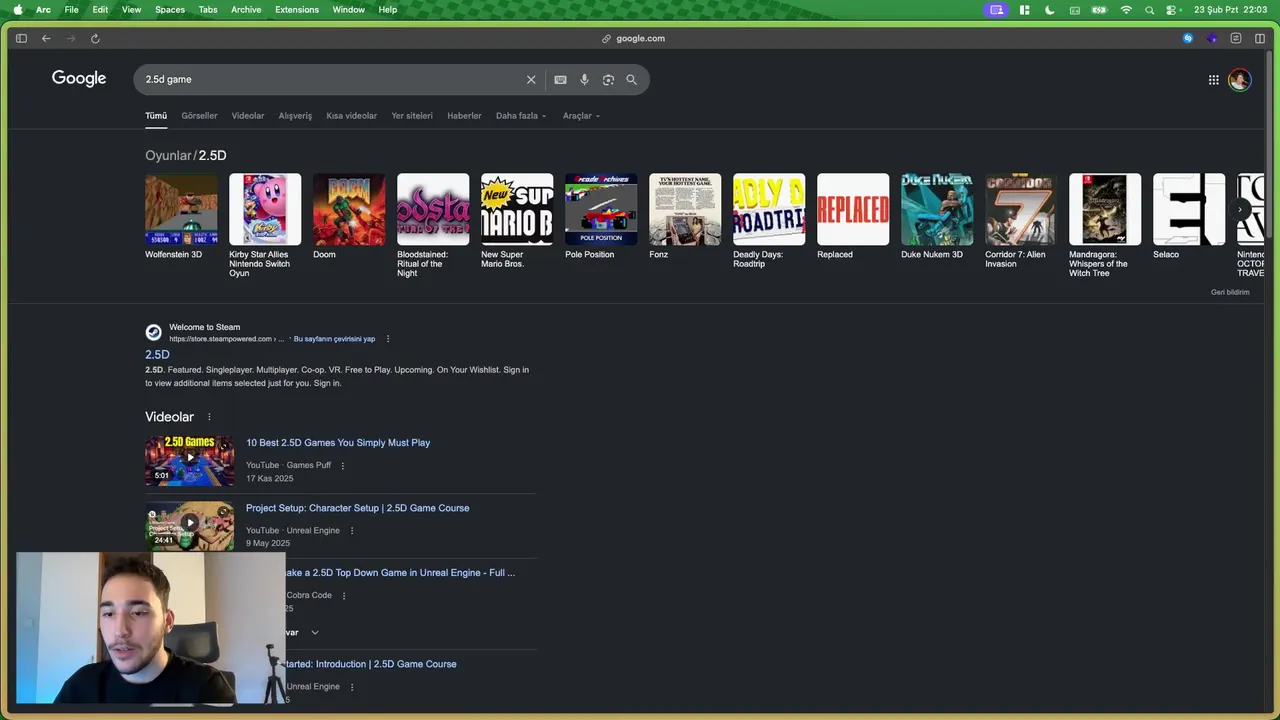This screenshot has width=1280, height=720.
Task: Open the Spaces menu
Action: [x=170, y=10]
